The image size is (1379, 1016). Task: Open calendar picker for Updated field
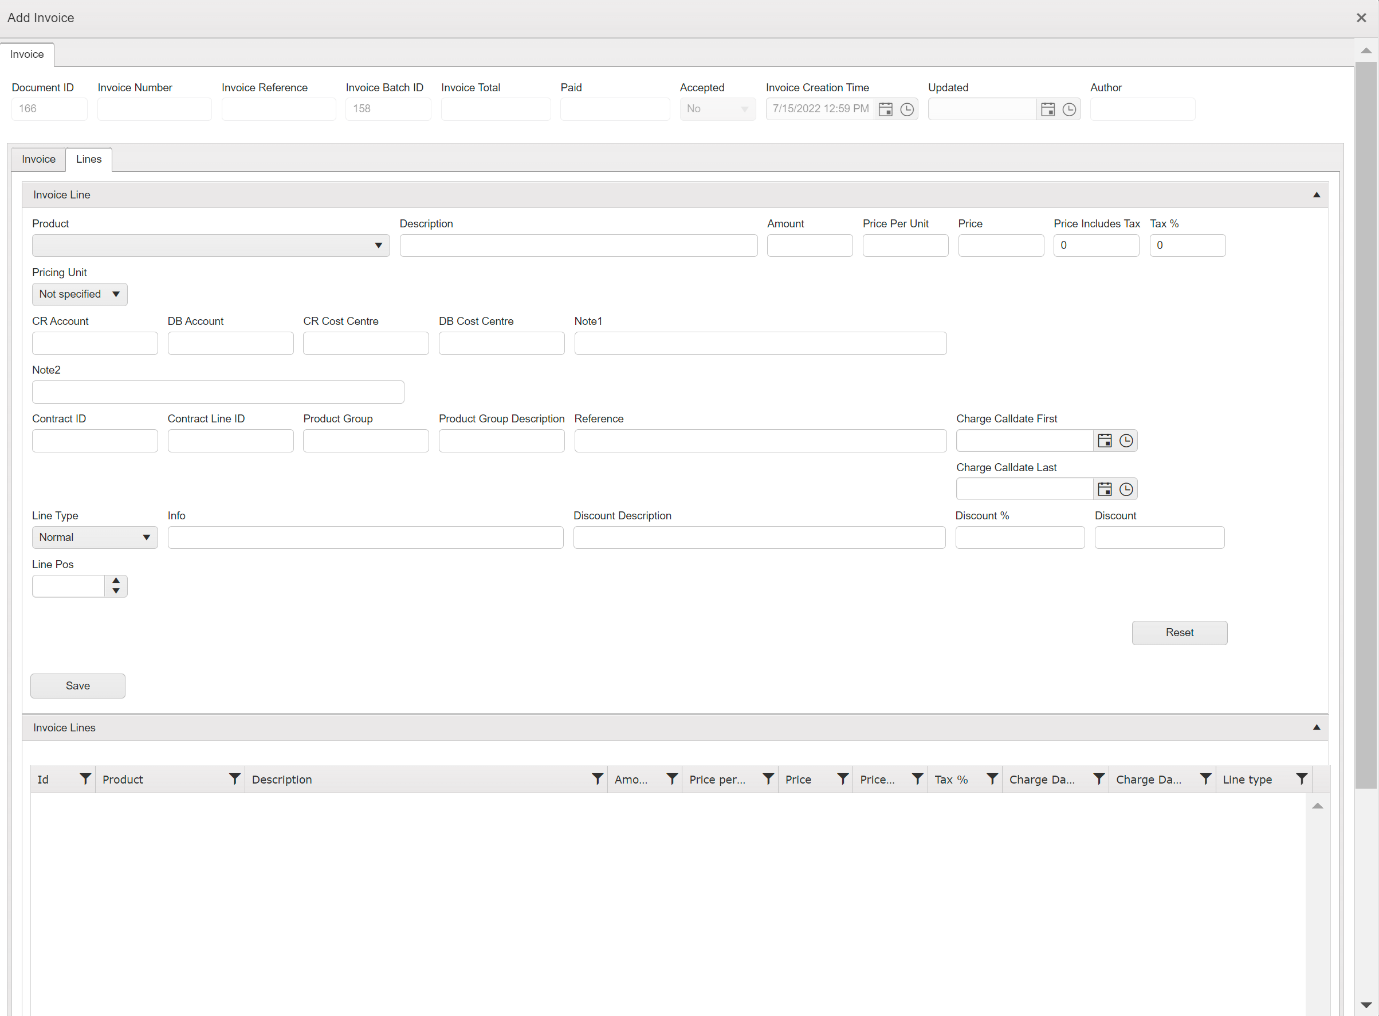1047,110
